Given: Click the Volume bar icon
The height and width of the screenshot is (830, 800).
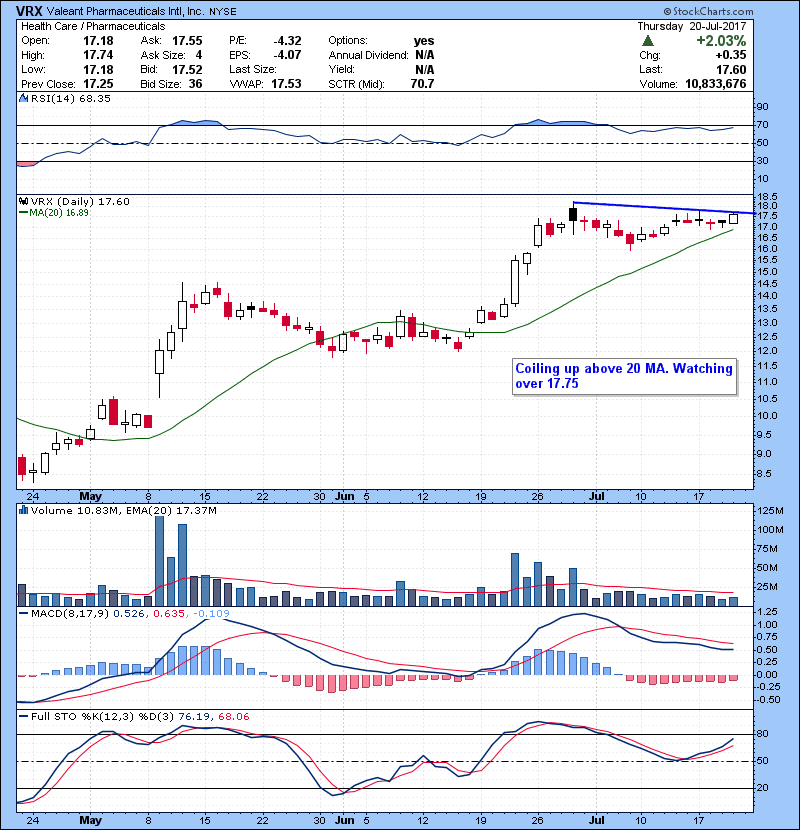Looking at the screenshot, I should [23, 510].
